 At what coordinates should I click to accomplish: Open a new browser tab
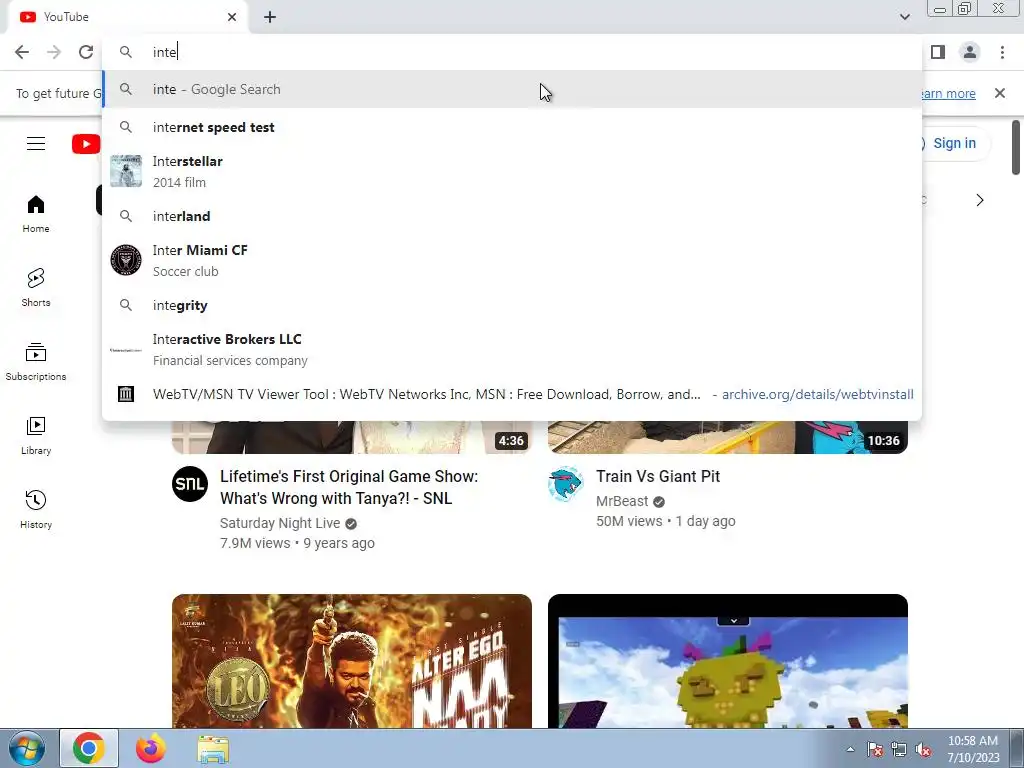(270, 17)
